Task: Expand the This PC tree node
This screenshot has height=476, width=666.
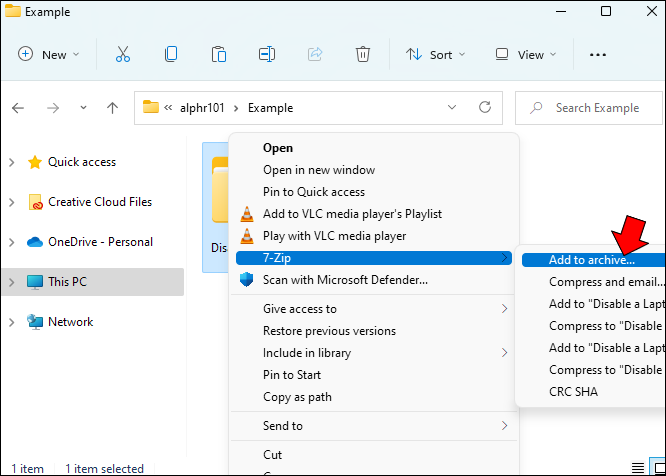Action: point(12,282)
